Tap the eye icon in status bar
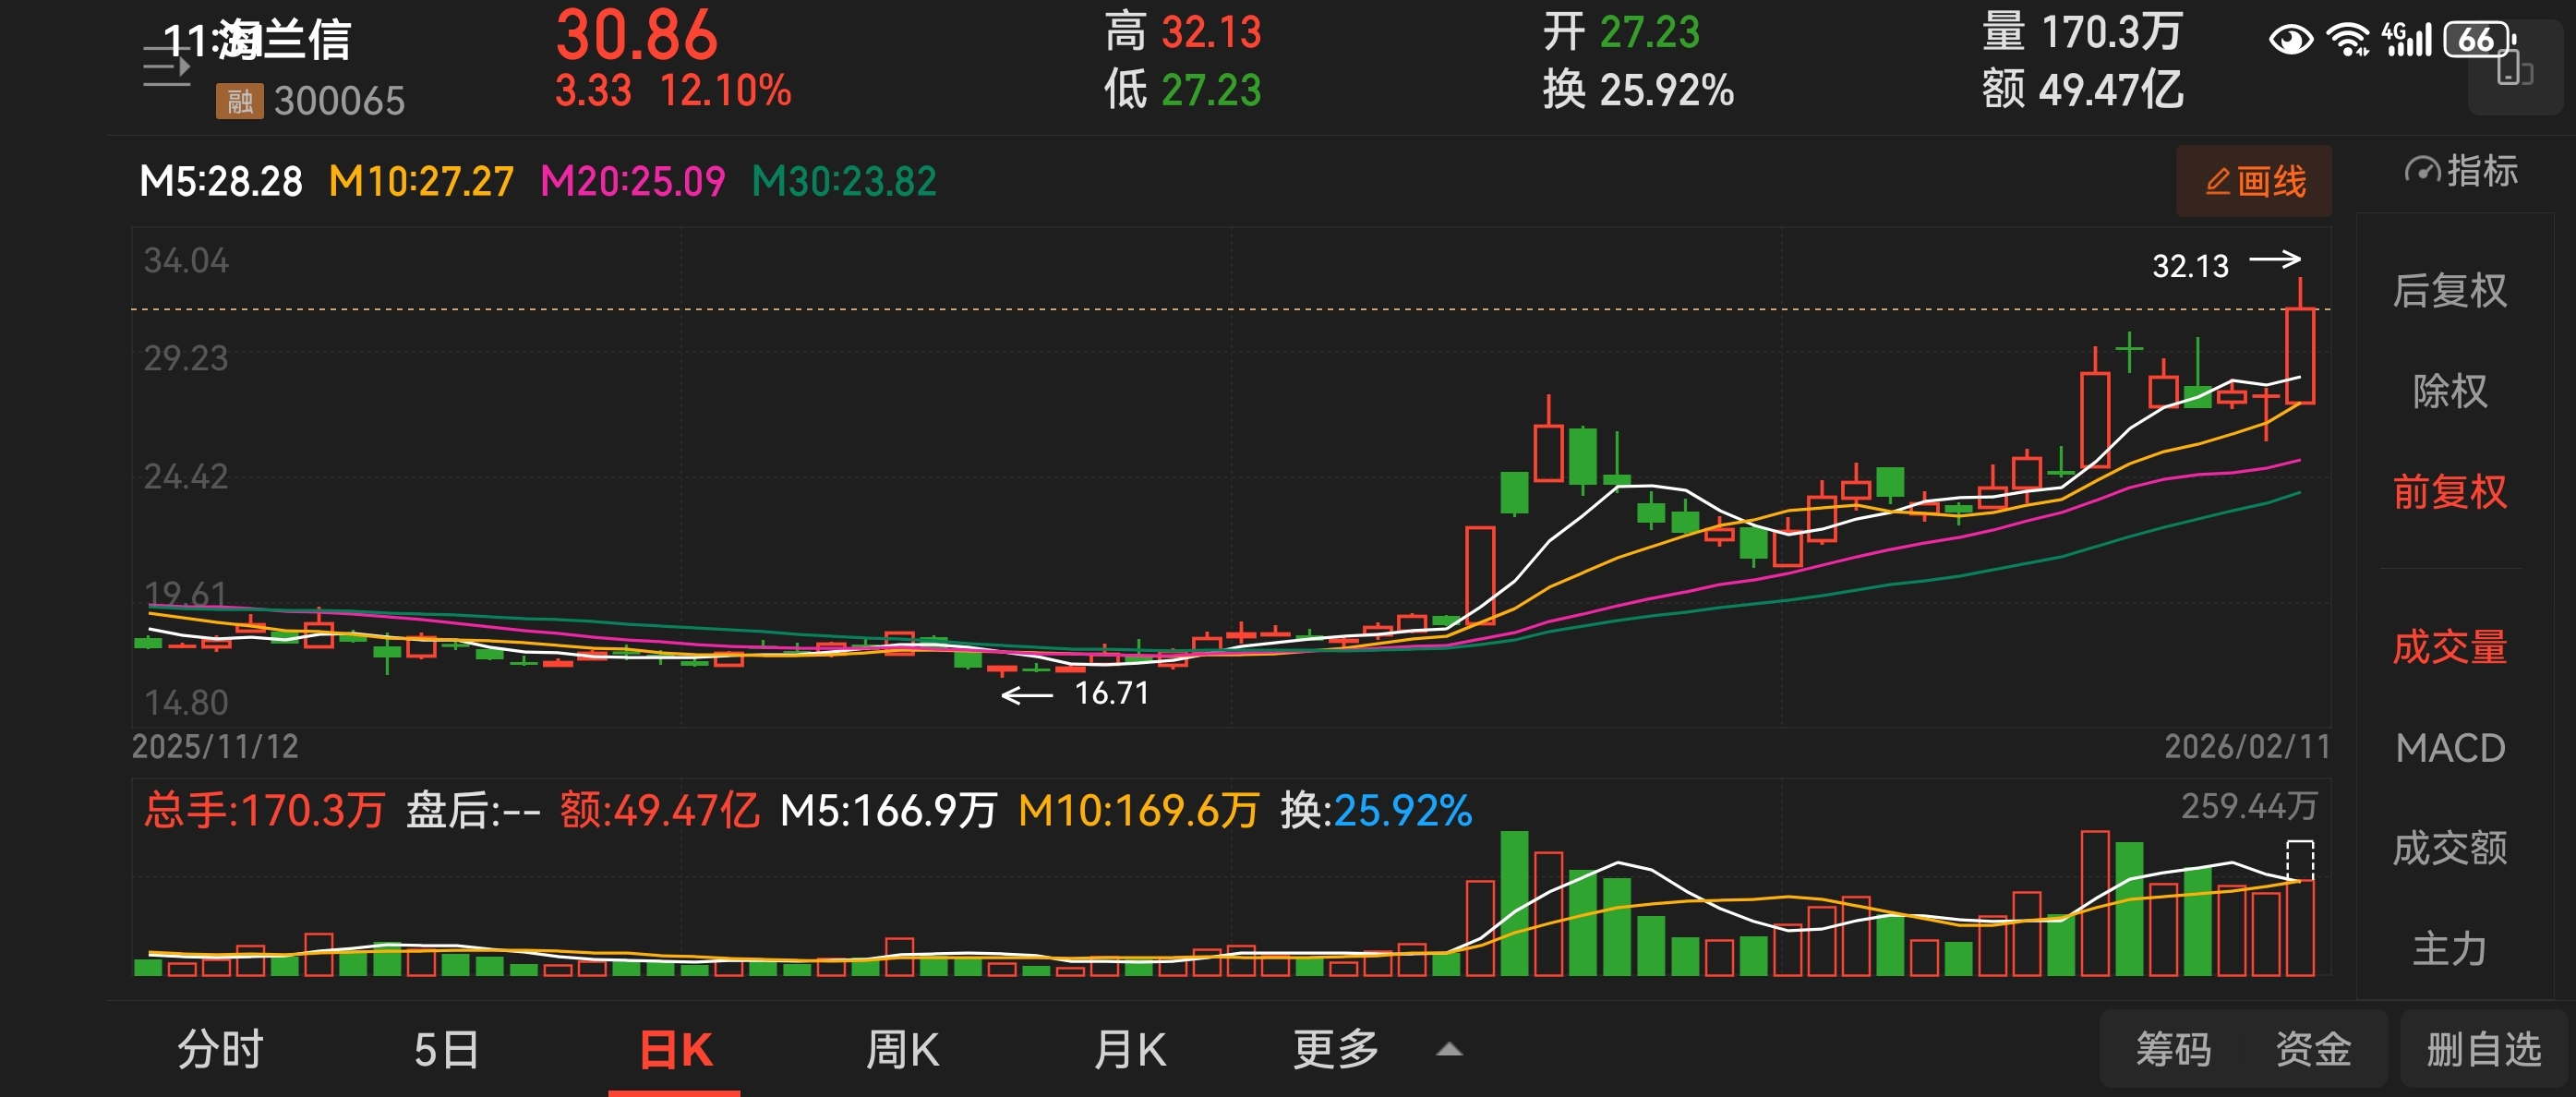This screenshot has height=1097, width=2576. point(2290,40)
